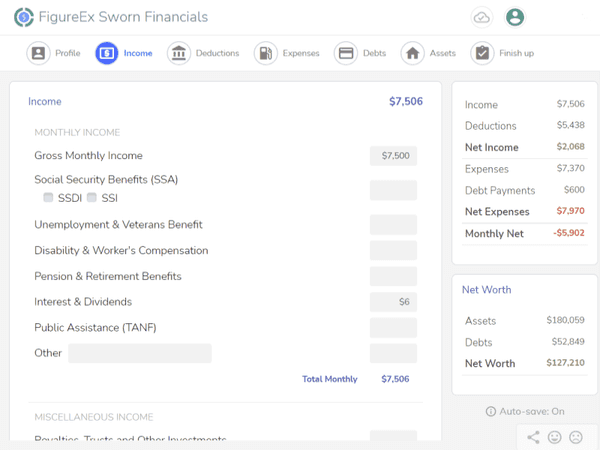Click the share icon at bottom right
The height and width of the screenshot is (450, 600).
pos(533,437)
